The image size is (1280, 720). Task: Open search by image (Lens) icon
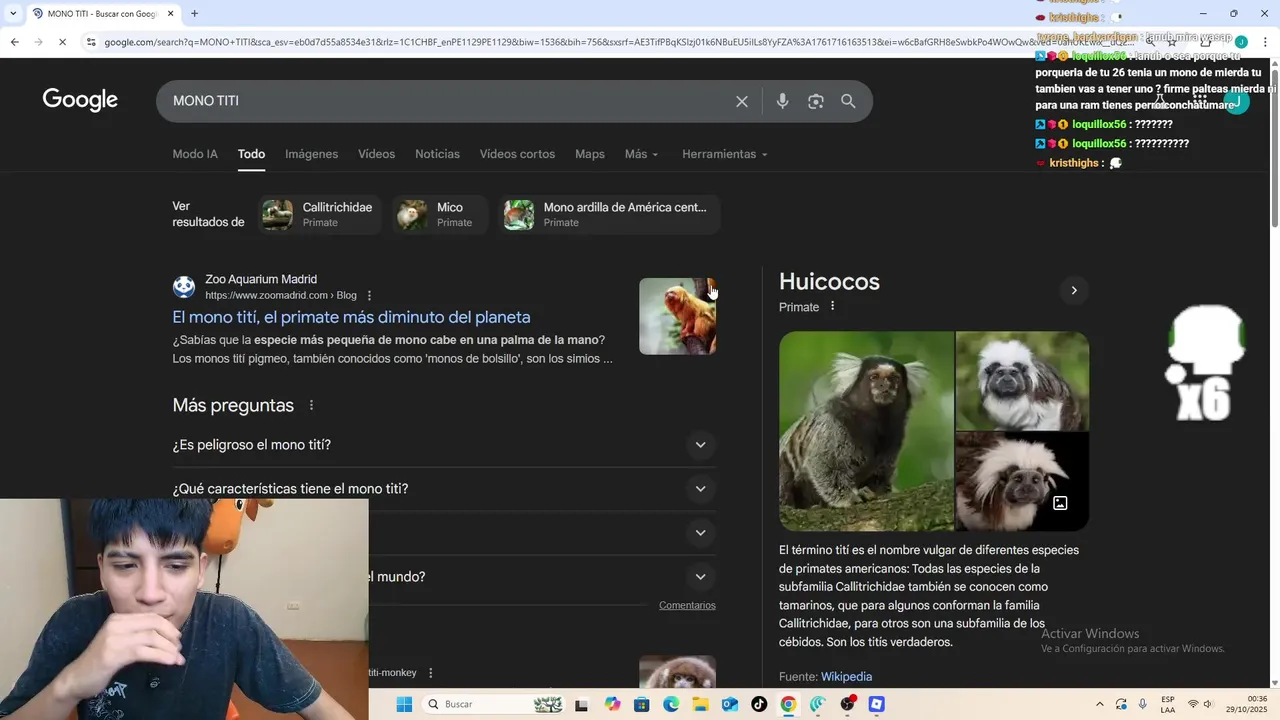pos(816,101)
